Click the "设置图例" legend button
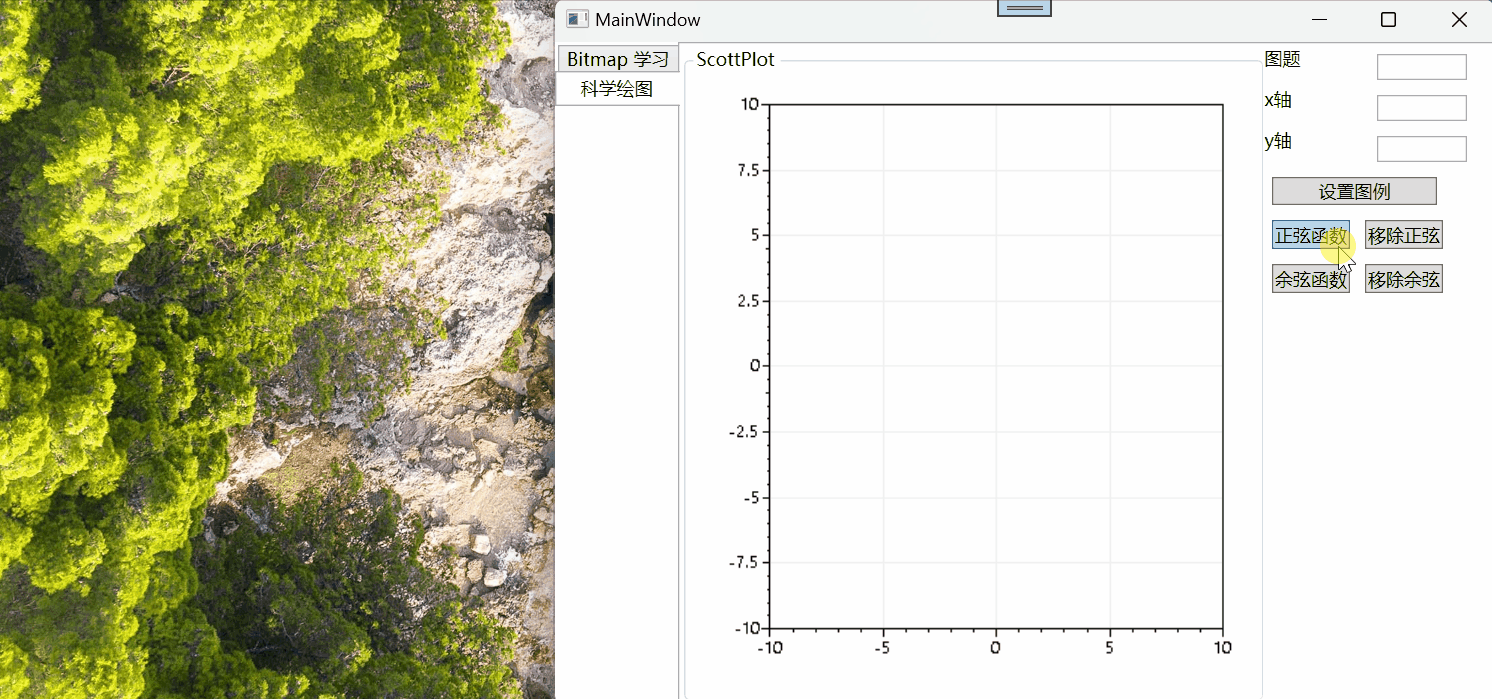Screen dimensions: 1492x699 (1353, 190)
